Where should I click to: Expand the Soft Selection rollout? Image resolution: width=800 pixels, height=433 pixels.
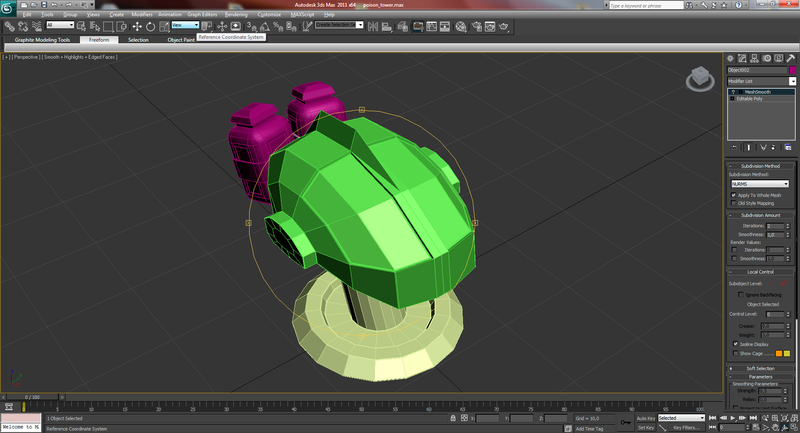pyautogui.click(x=760, y=368)
